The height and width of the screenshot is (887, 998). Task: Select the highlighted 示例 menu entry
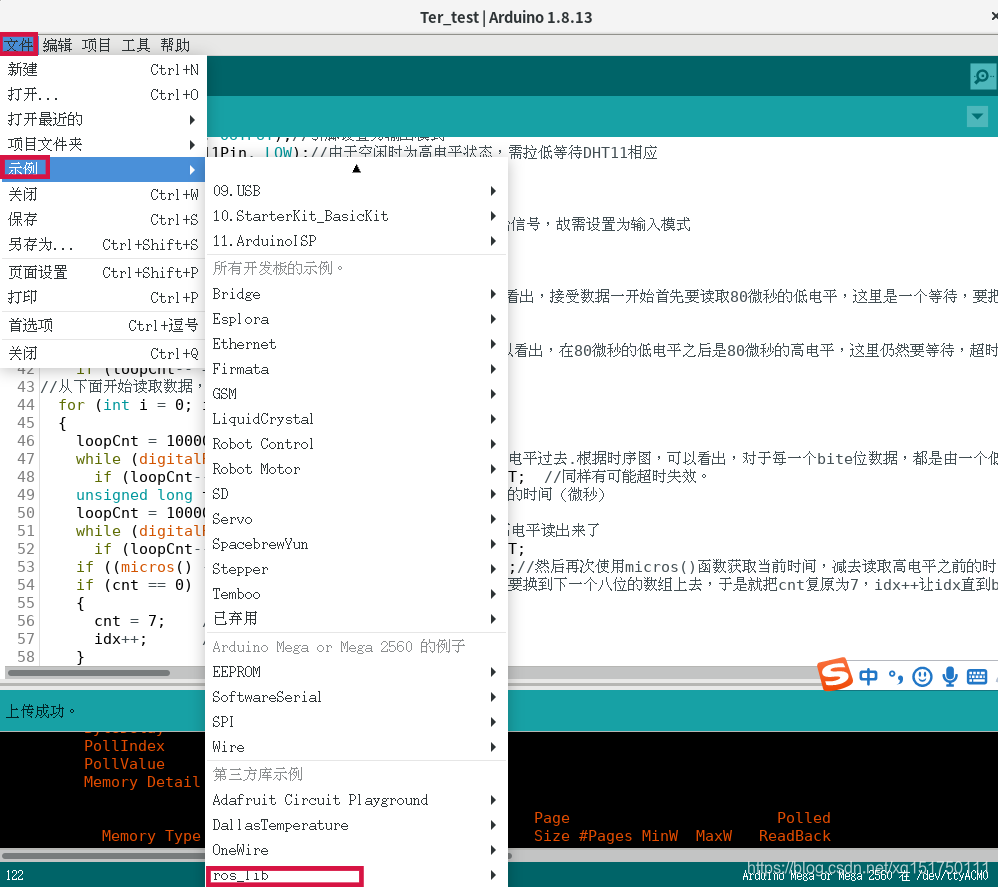pos(103,169)
